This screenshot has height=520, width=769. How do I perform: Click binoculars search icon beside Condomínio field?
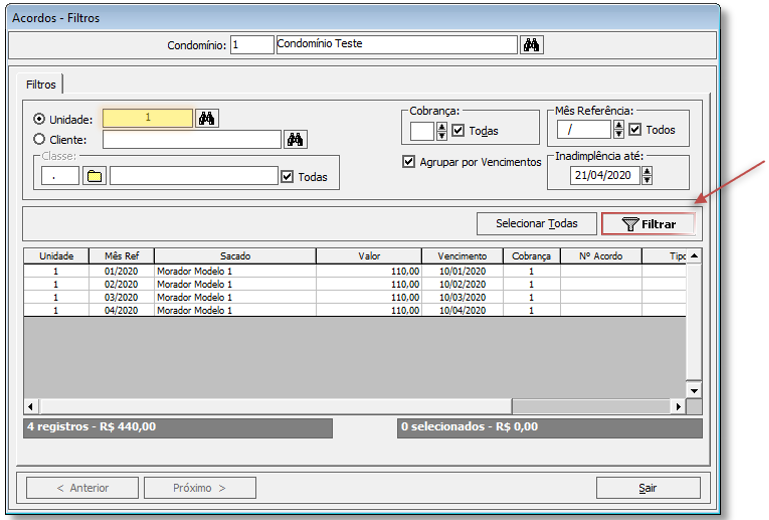[532, 45]
